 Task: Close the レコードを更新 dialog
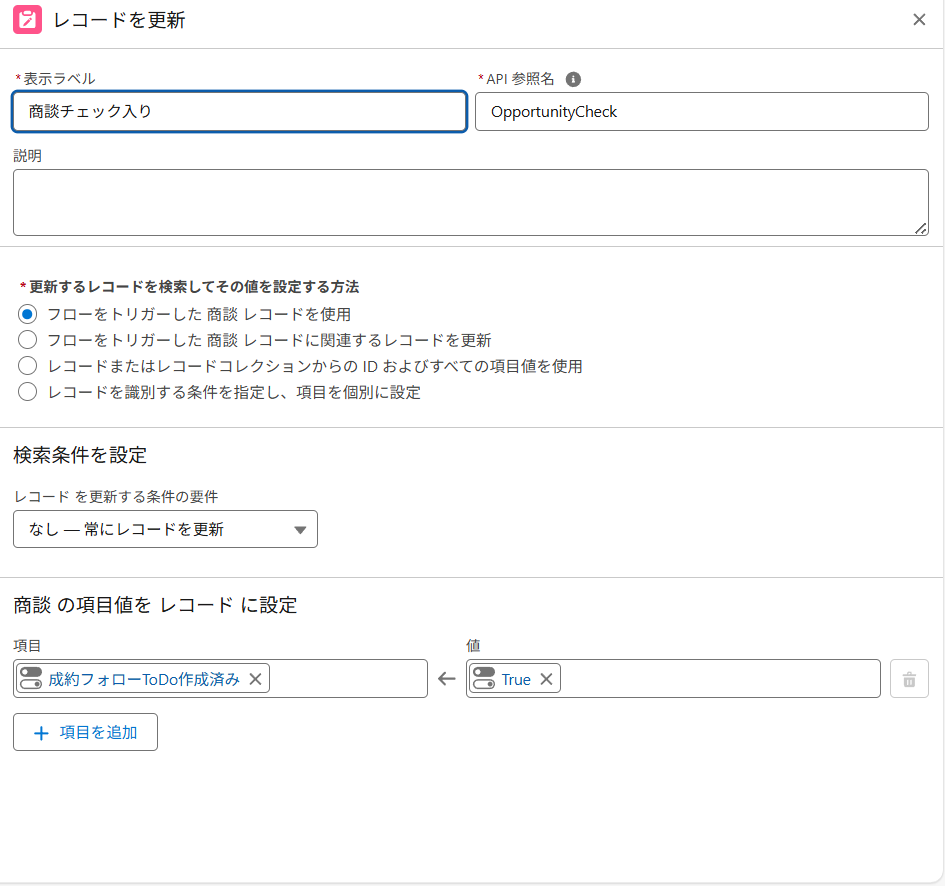(919, 19)
